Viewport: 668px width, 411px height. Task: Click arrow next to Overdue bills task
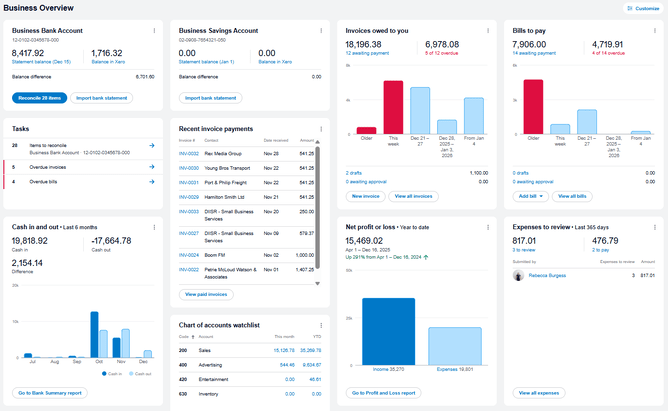pos(151,182)
